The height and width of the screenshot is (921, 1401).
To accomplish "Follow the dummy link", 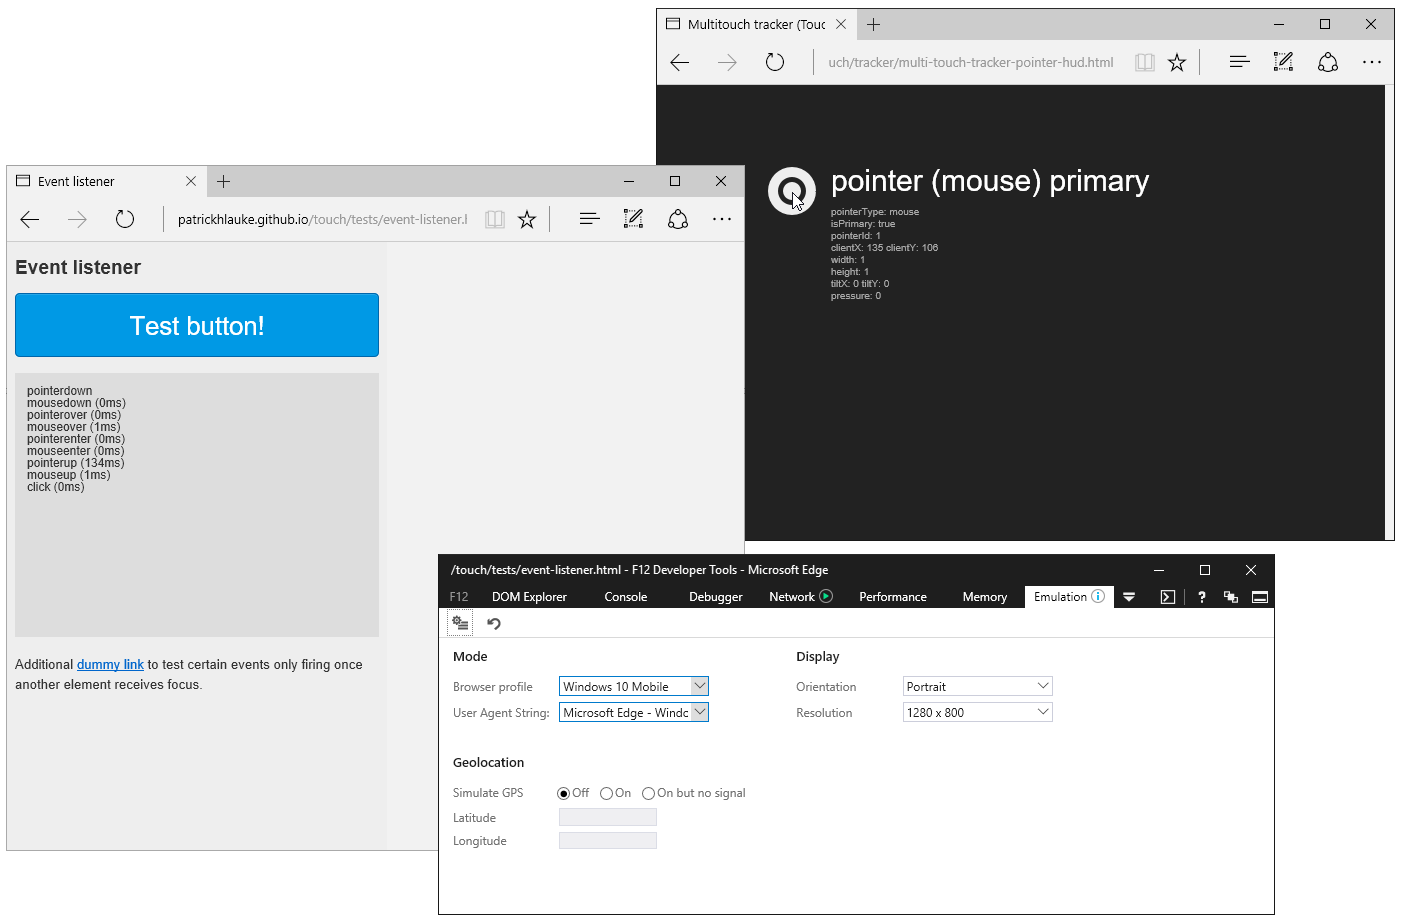I will coord(110,665).
